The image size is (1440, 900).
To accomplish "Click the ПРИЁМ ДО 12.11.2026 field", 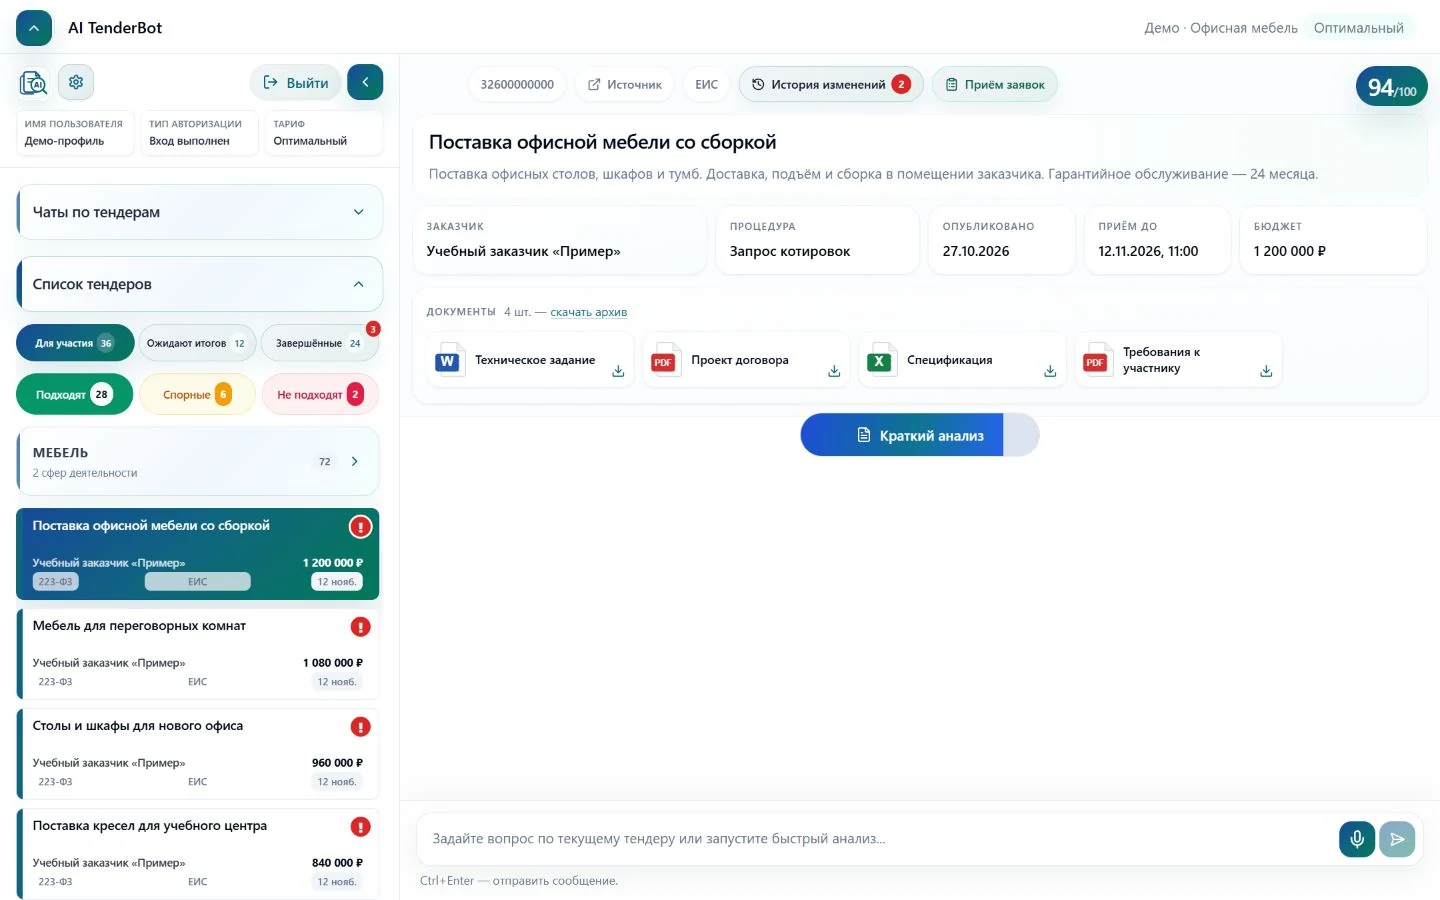I will point(1157,240).
